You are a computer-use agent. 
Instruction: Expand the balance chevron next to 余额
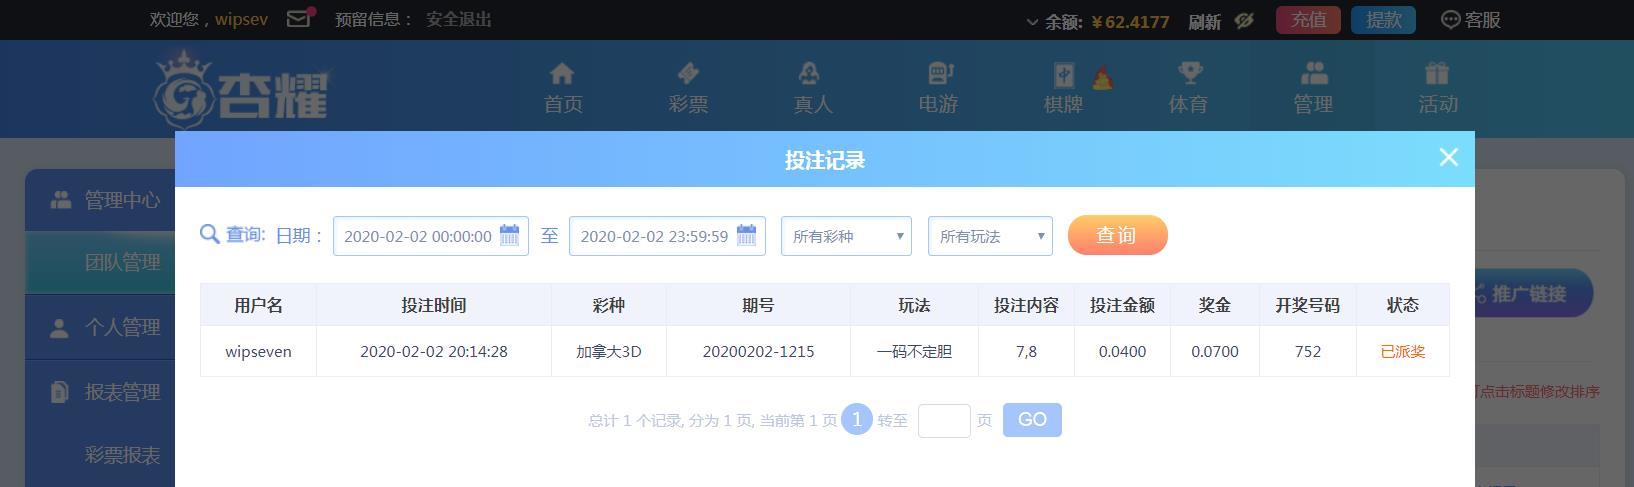tap(1032, 21)
